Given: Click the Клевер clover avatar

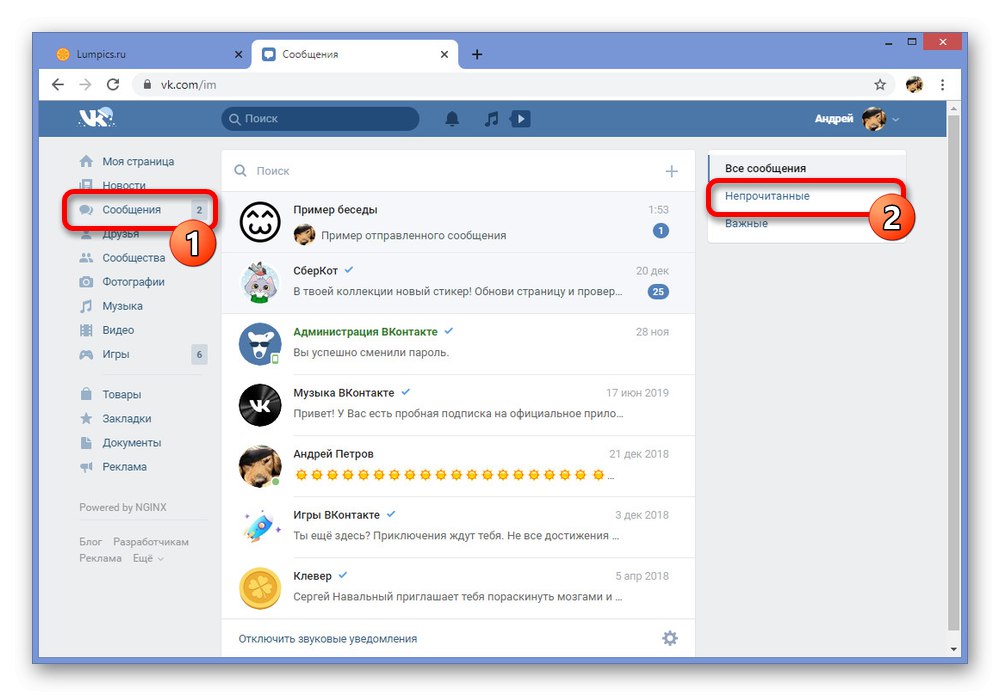Looking at the screenshot, I should tap(260, 588).
